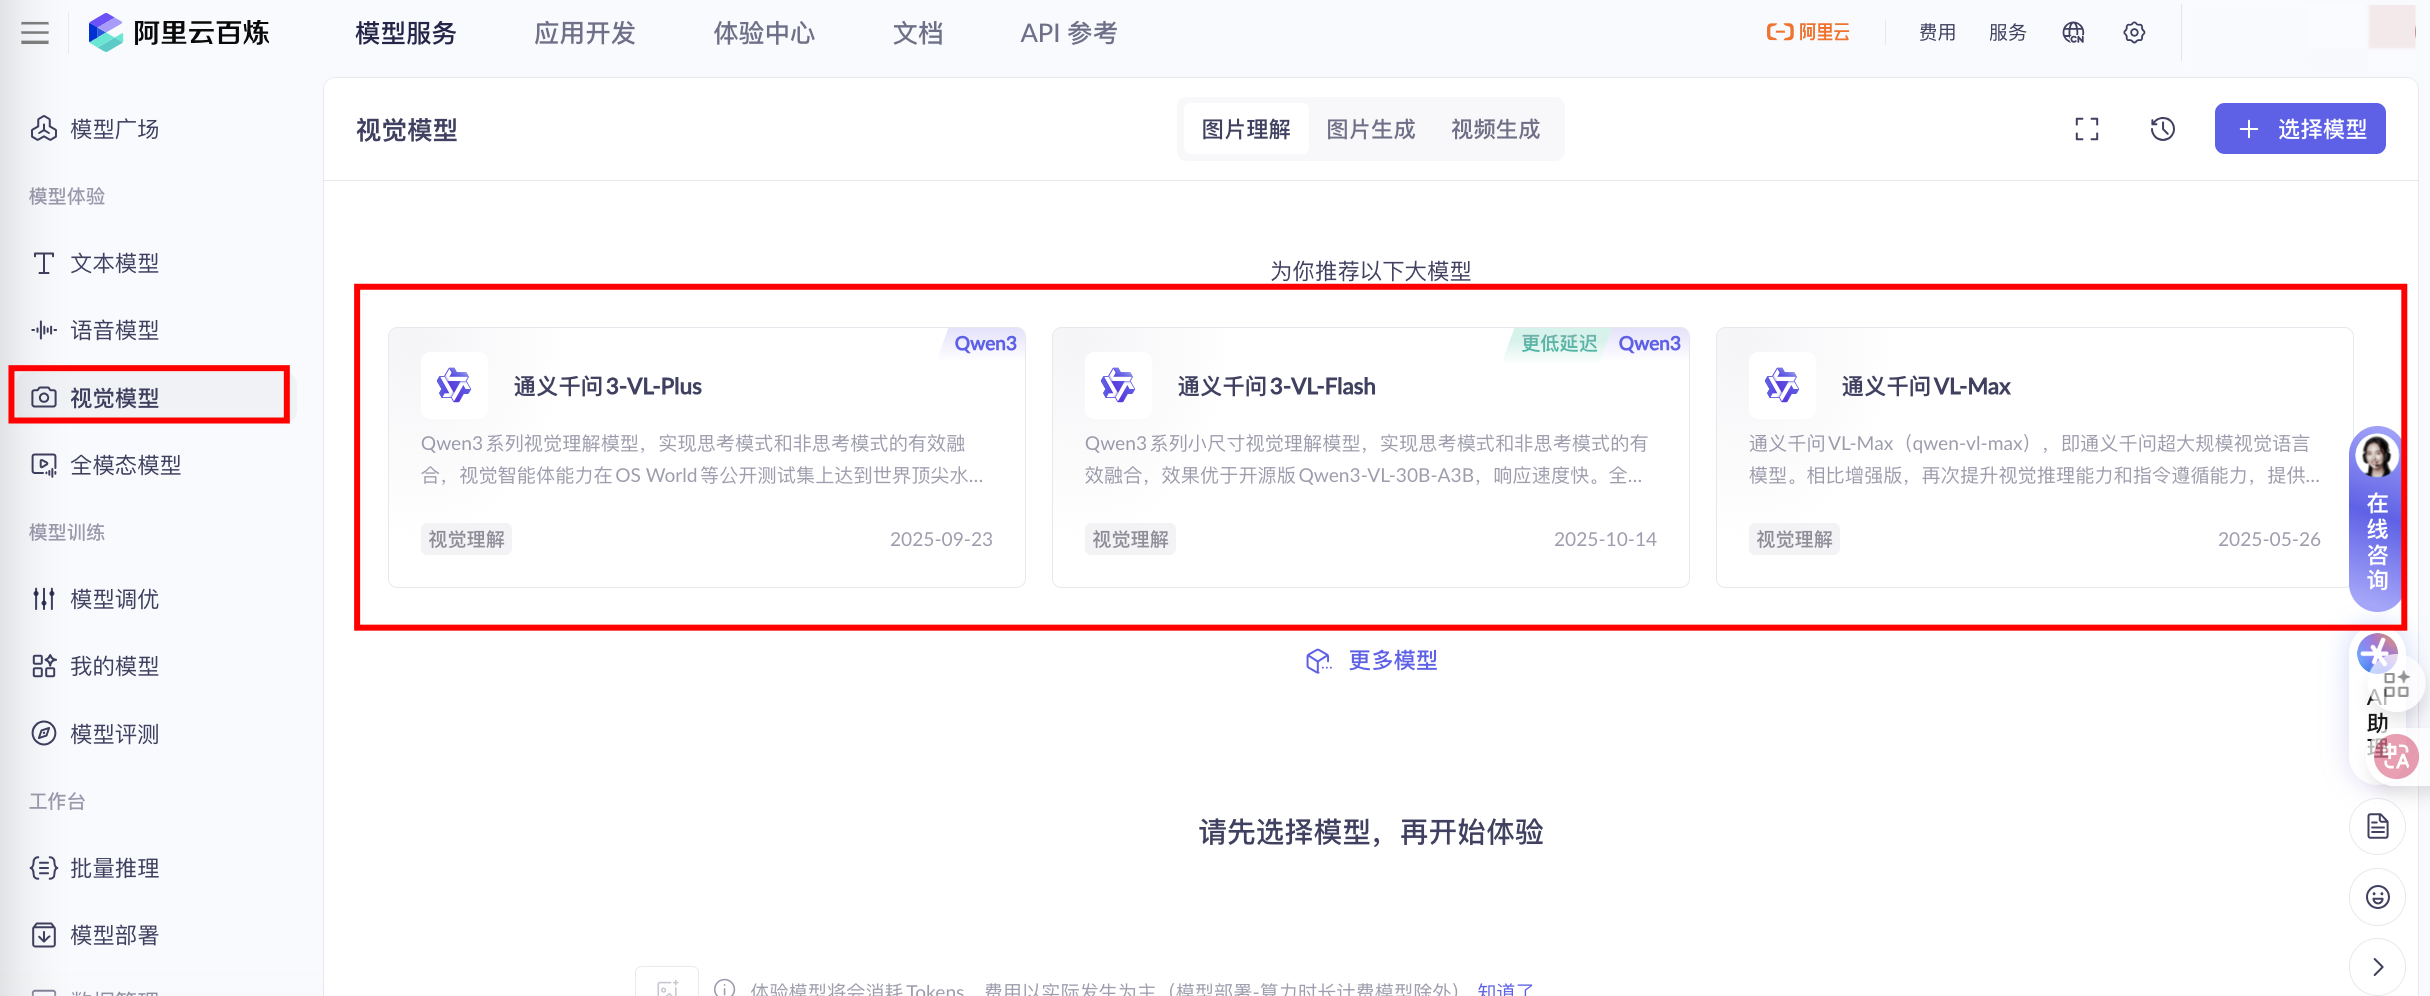Image resolution: width=2430 pixels, height=996 pixels.
Task: Click the 通义千问3-VL-Flash Qwen logo icon
Action: pyautogui.click(x=1118, y=385)
